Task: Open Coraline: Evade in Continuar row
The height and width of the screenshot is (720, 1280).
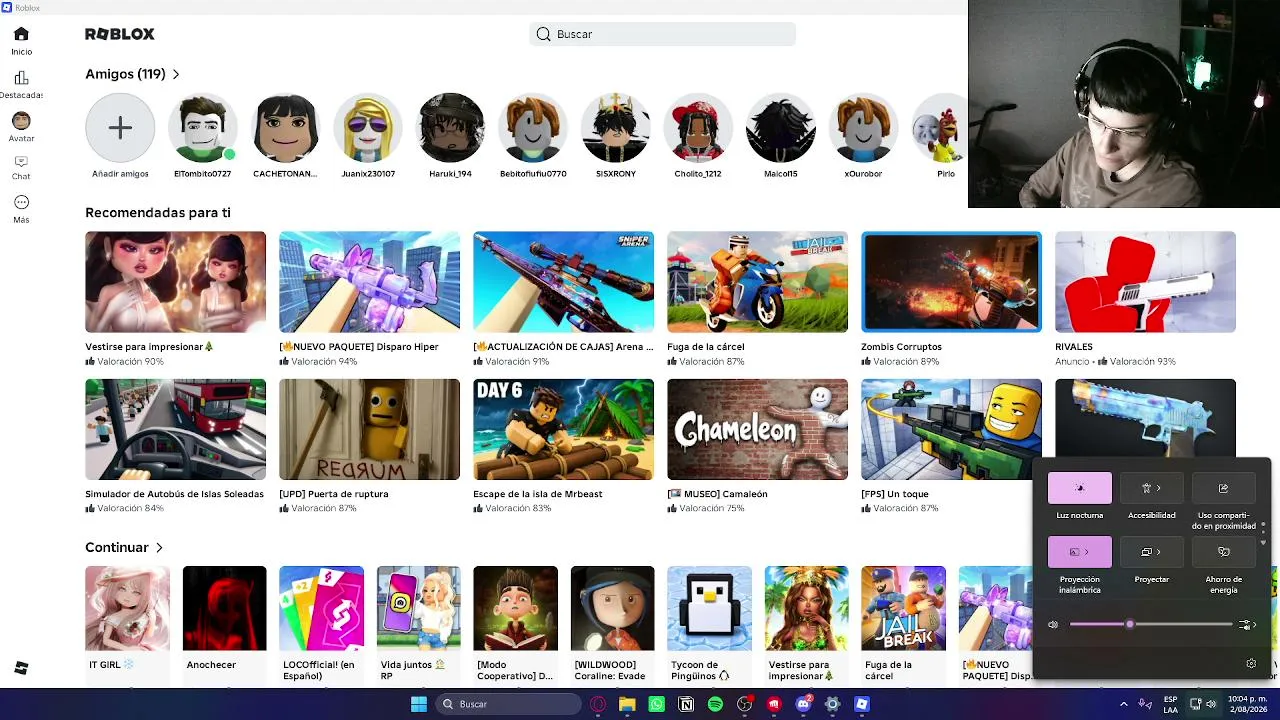Action: (612, 608)
